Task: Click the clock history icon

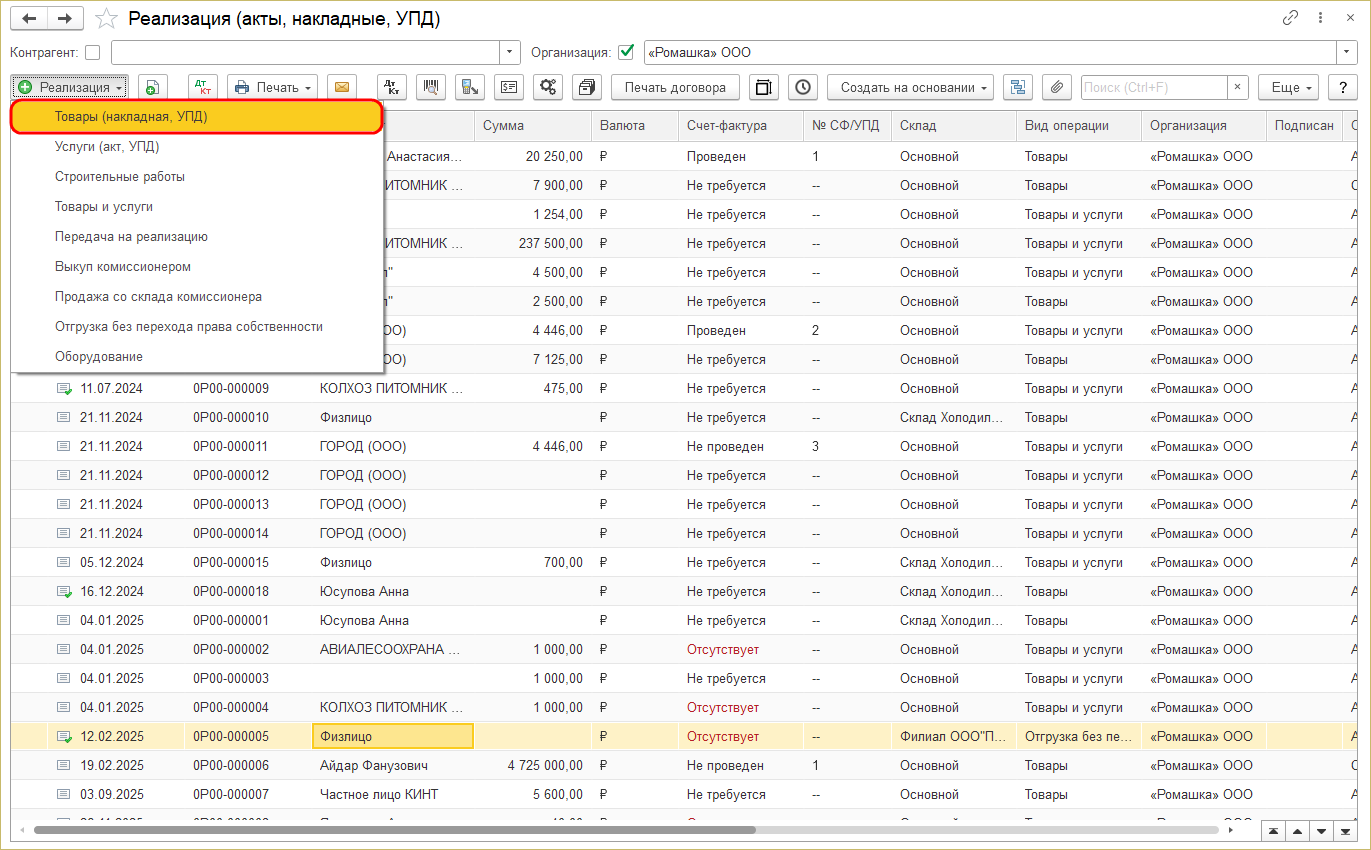Action: 803,88
